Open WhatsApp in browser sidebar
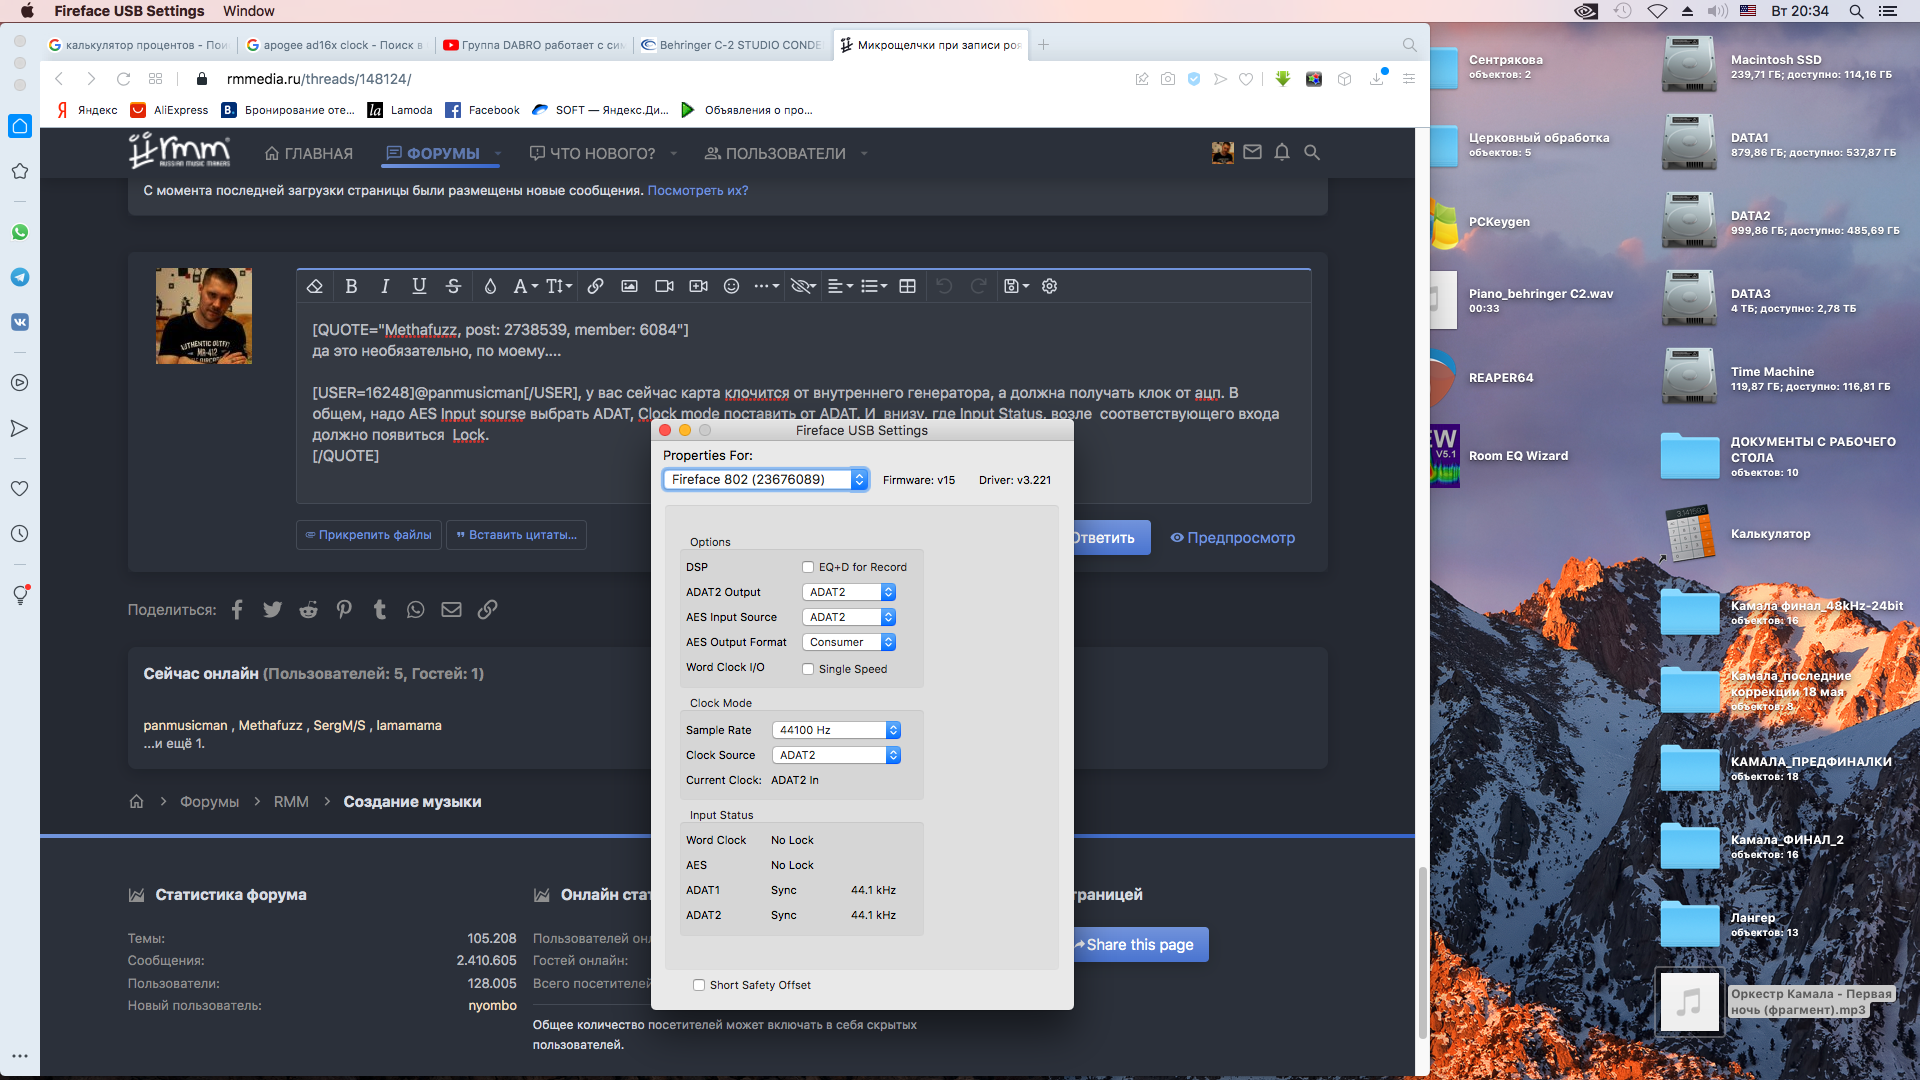The image size is (1920, 1080). (20, 232)
